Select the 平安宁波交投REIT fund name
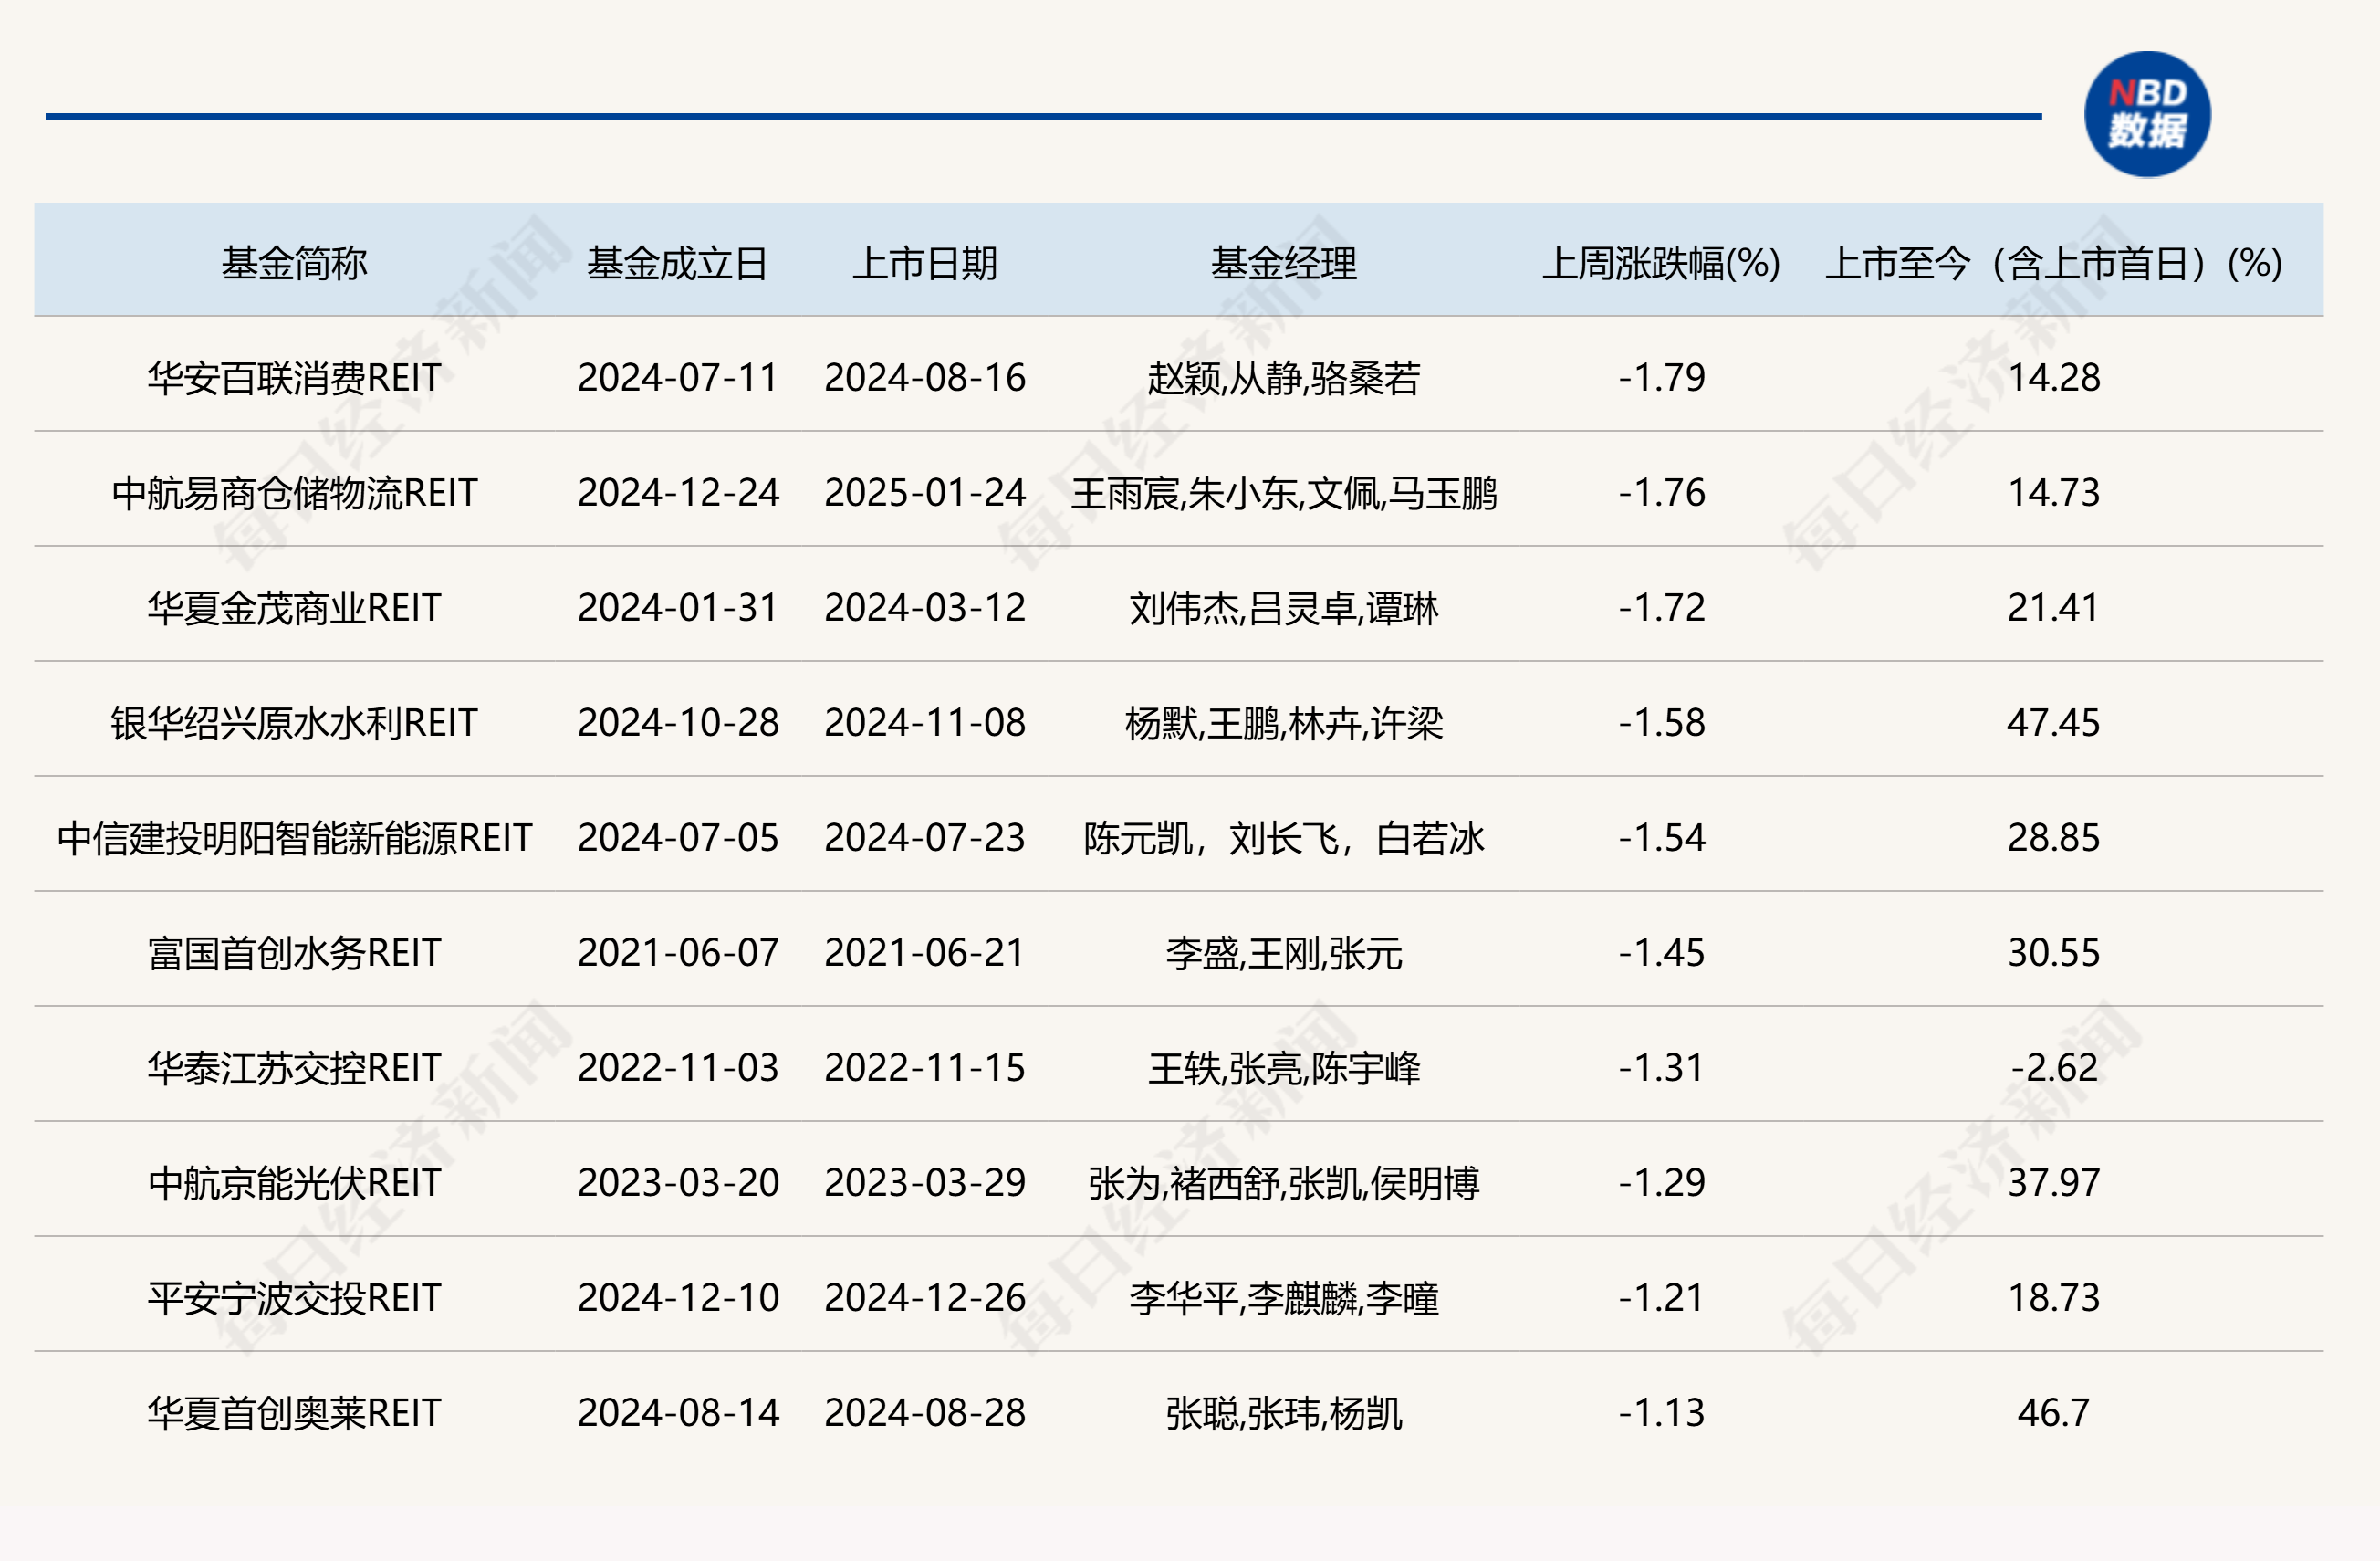Image resolution: width=2380 pixels, height=1561 pixels. (x=294, y=1298)
